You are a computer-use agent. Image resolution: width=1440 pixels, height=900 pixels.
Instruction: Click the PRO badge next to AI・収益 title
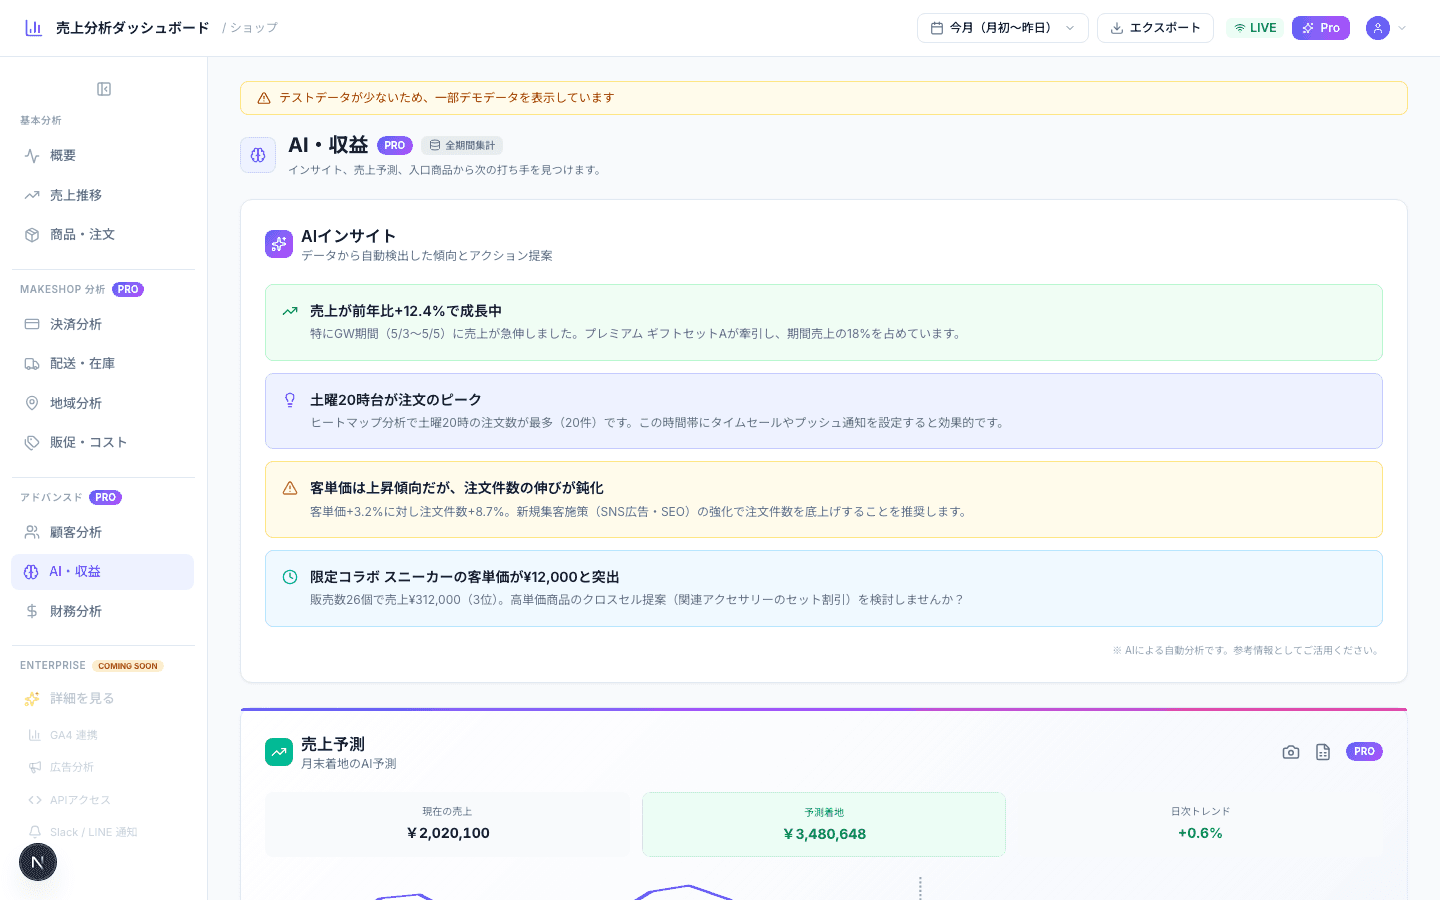click(395, 146)
